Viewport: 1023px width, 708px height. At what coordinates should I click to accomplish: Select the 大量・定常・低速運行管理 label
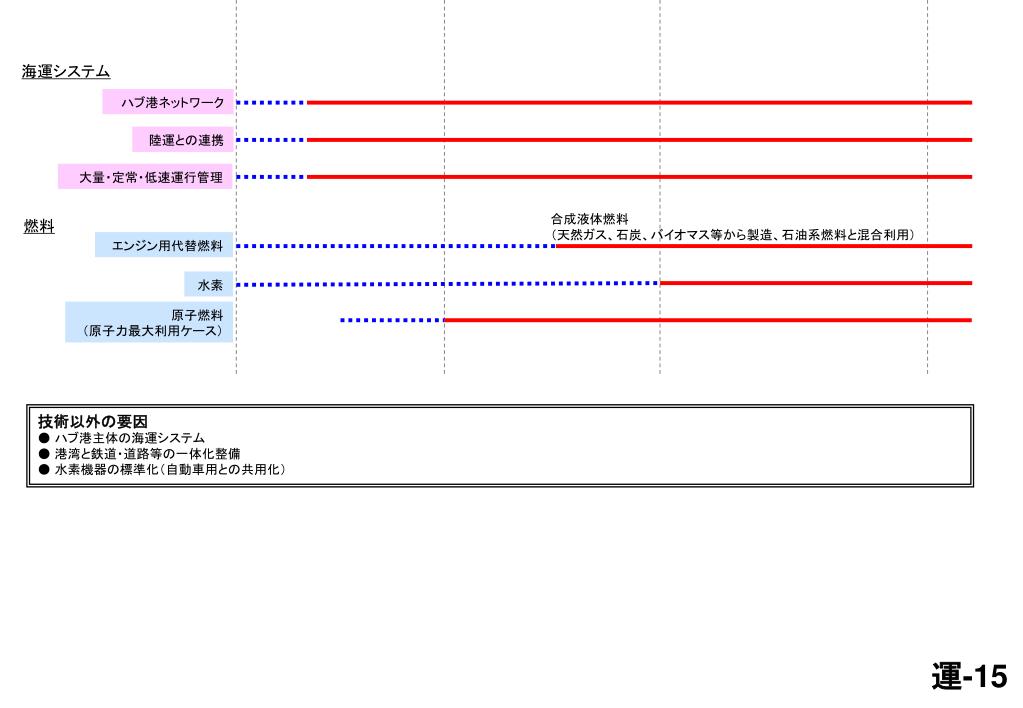coord(145,177)
